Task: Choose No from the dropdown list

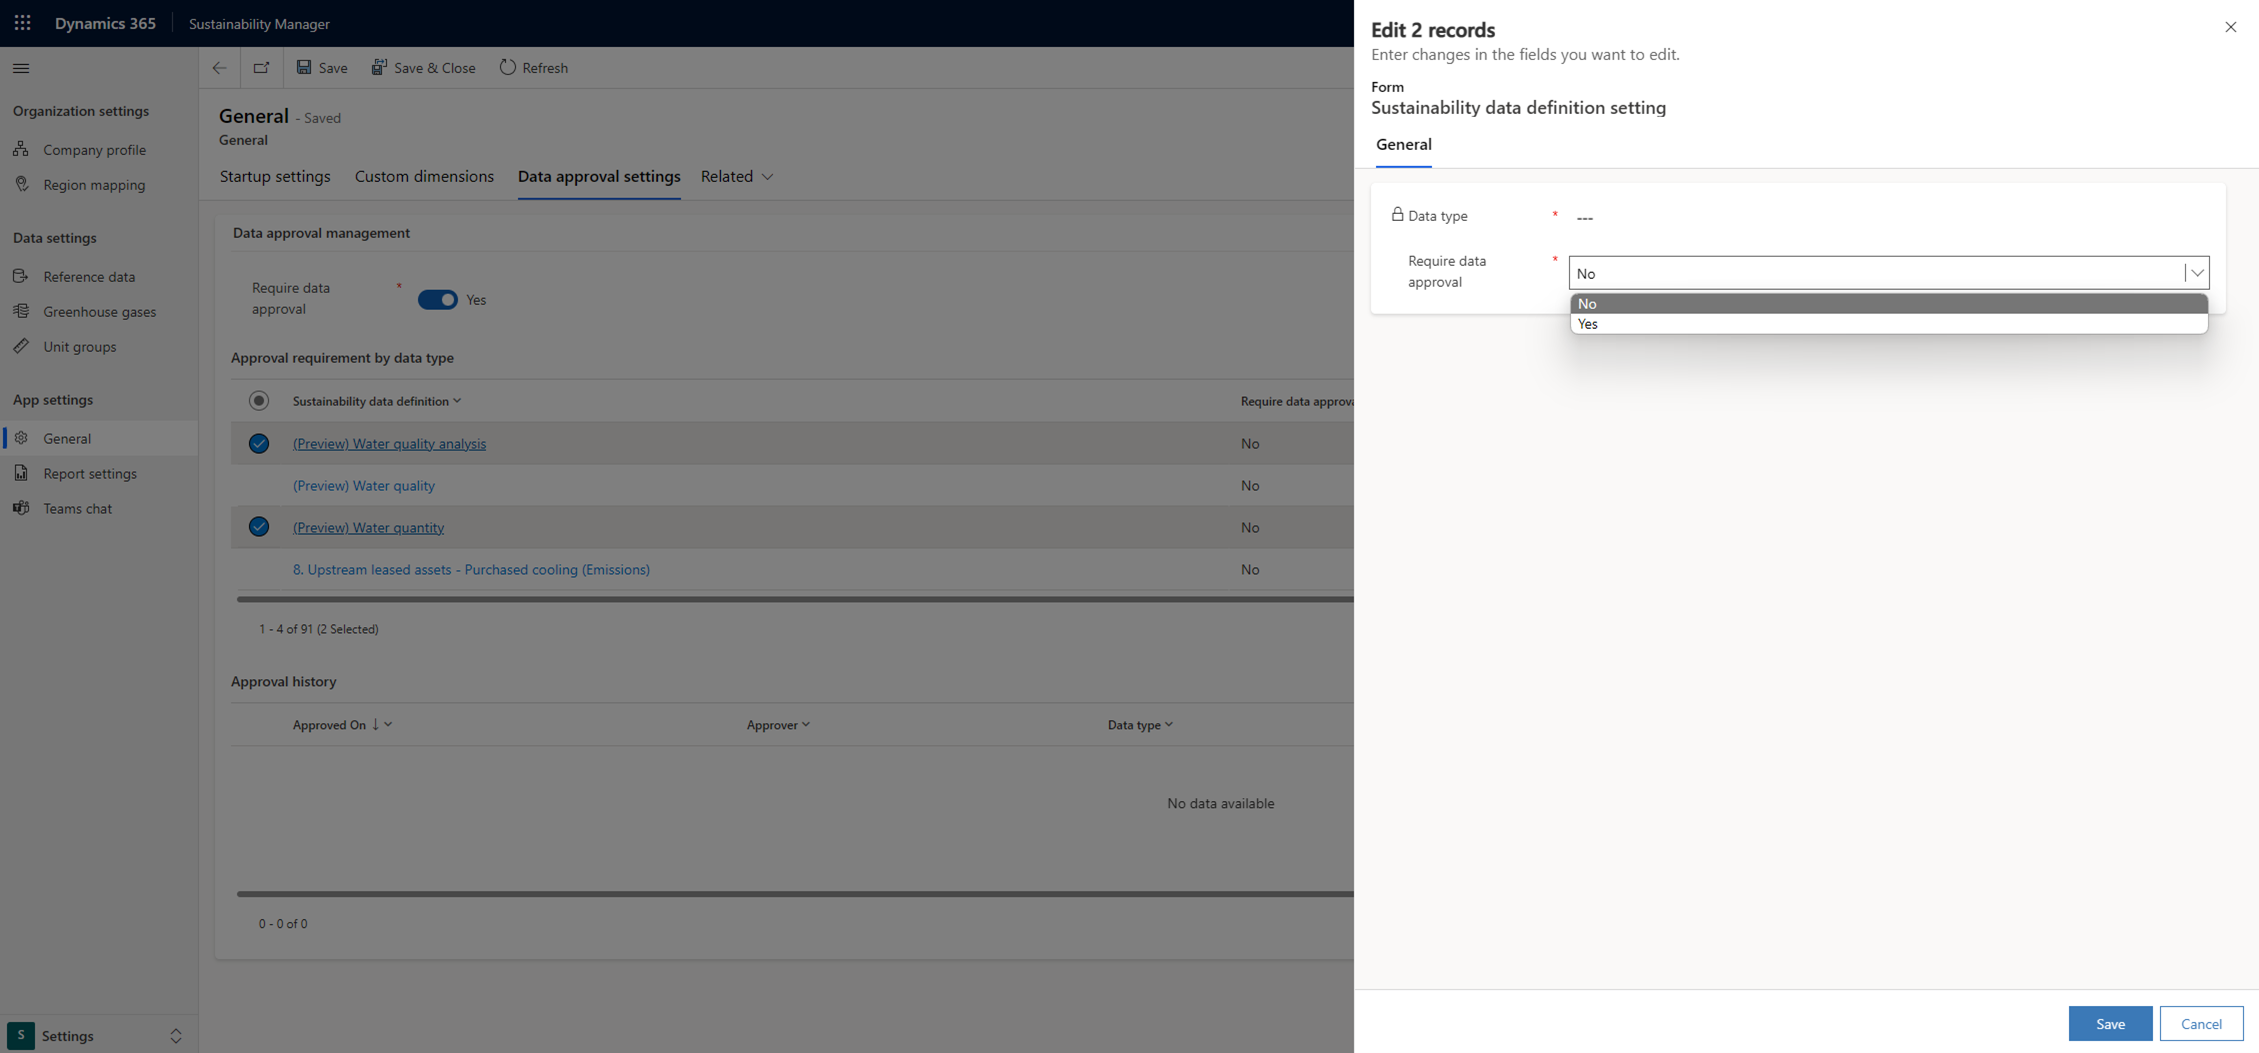Action: (x=1889, y=304)
